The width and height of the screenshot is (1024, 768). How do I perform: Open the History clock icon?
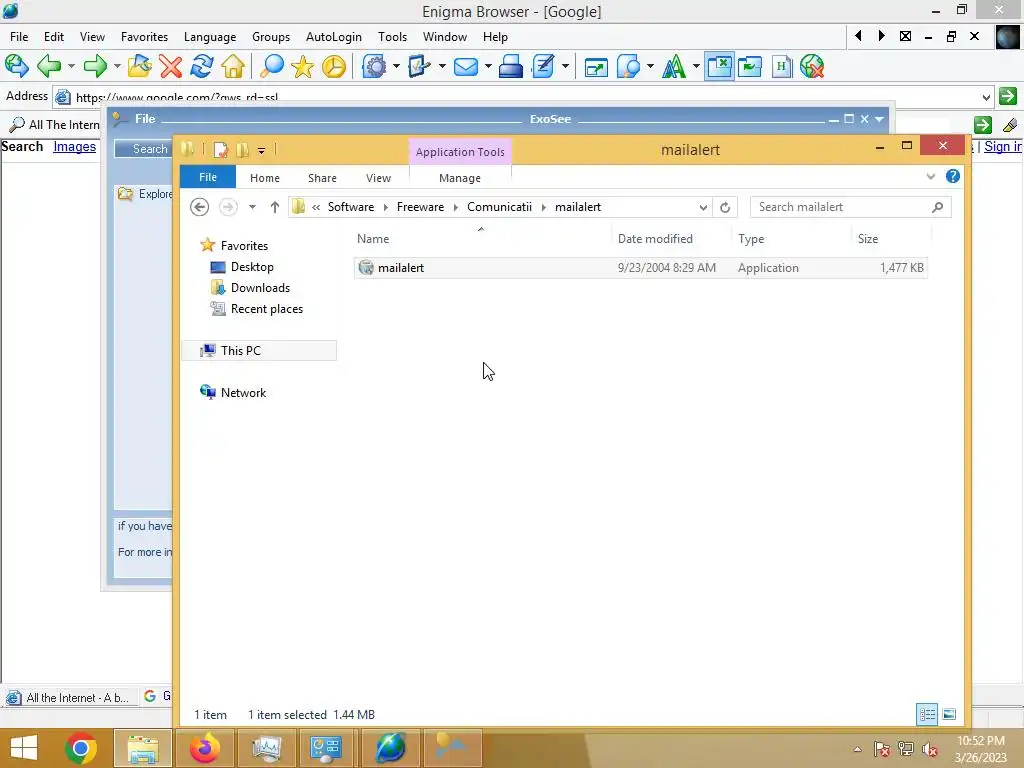(334, 66)
